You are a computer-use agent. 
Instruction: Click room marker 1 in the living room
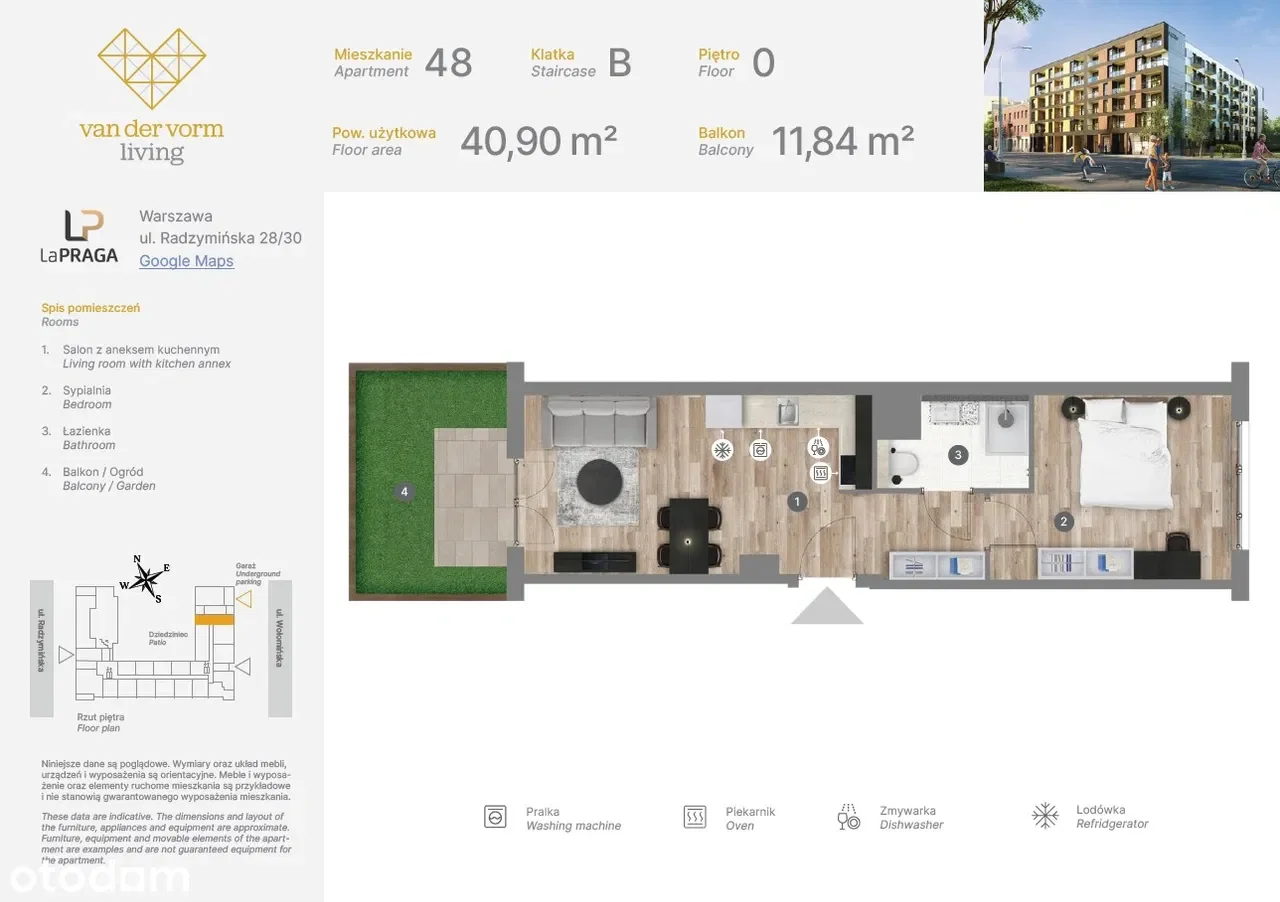(797, 502)
